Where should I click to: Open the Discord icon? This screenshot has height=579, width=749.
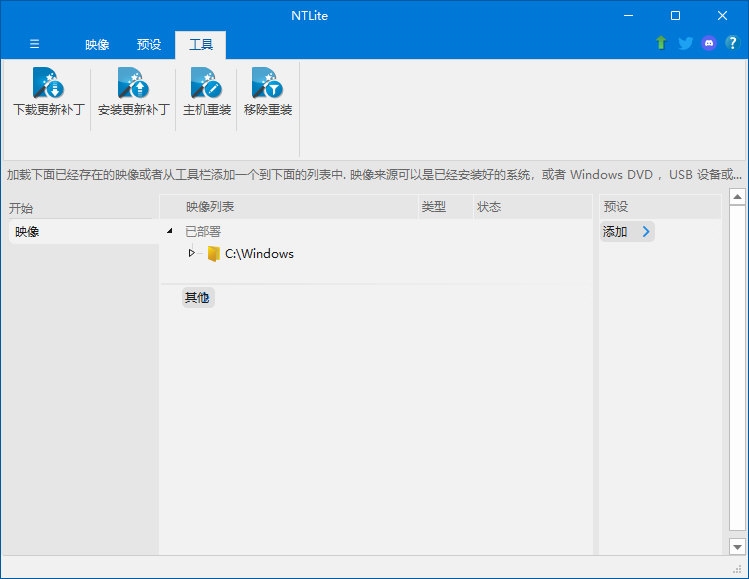(x=709, y=43)
